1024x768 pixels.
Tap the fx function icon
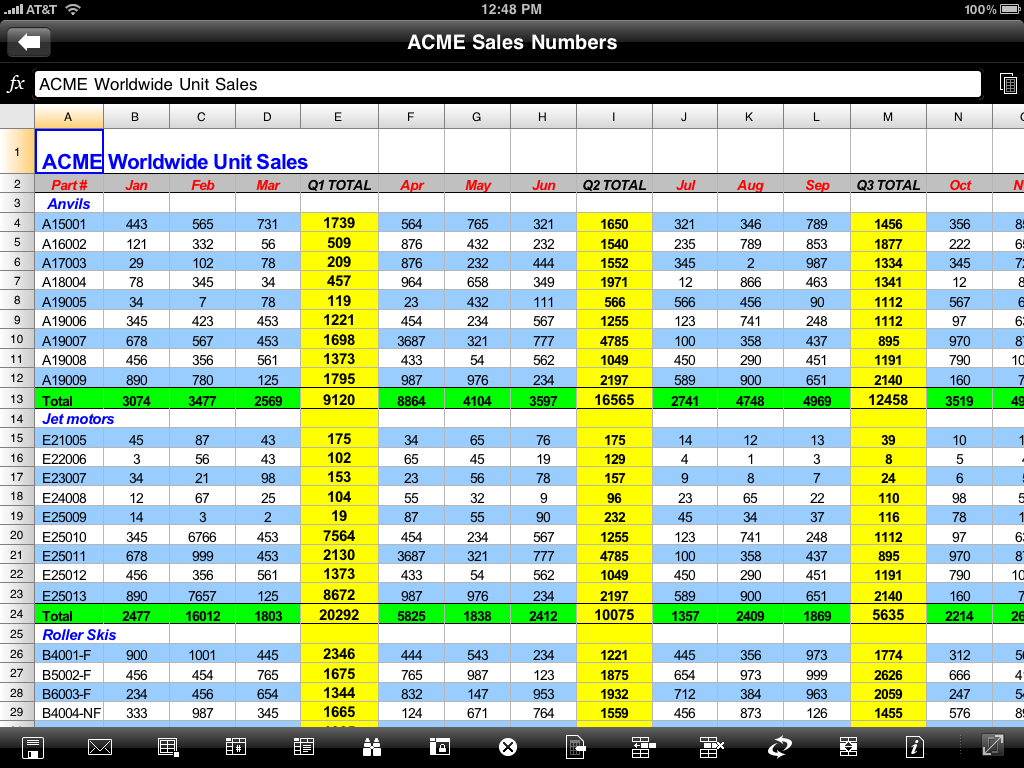point(15,84)
